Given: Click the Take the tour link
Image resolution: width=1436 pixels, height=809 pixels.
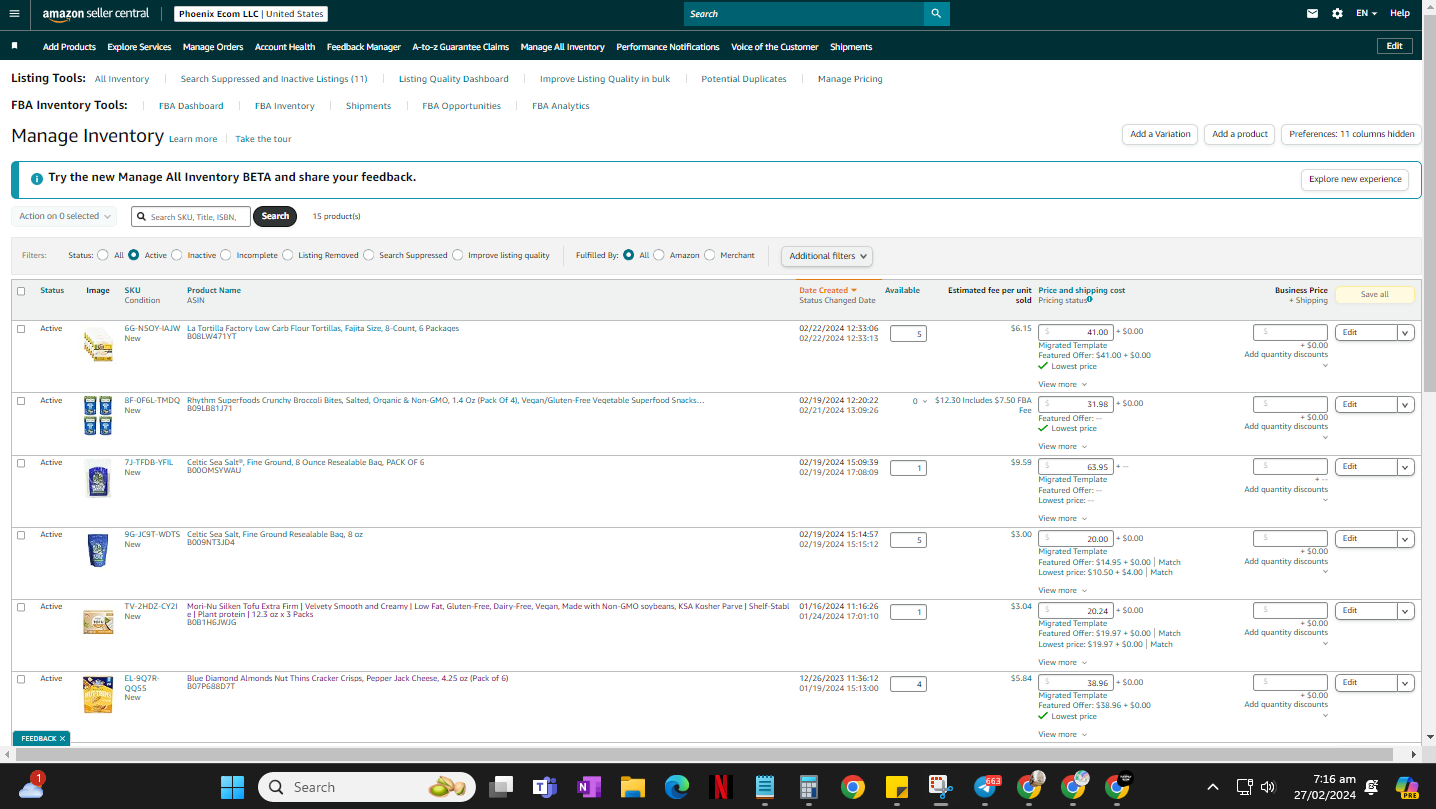Looking at the screenshot, I should point(264,139).
